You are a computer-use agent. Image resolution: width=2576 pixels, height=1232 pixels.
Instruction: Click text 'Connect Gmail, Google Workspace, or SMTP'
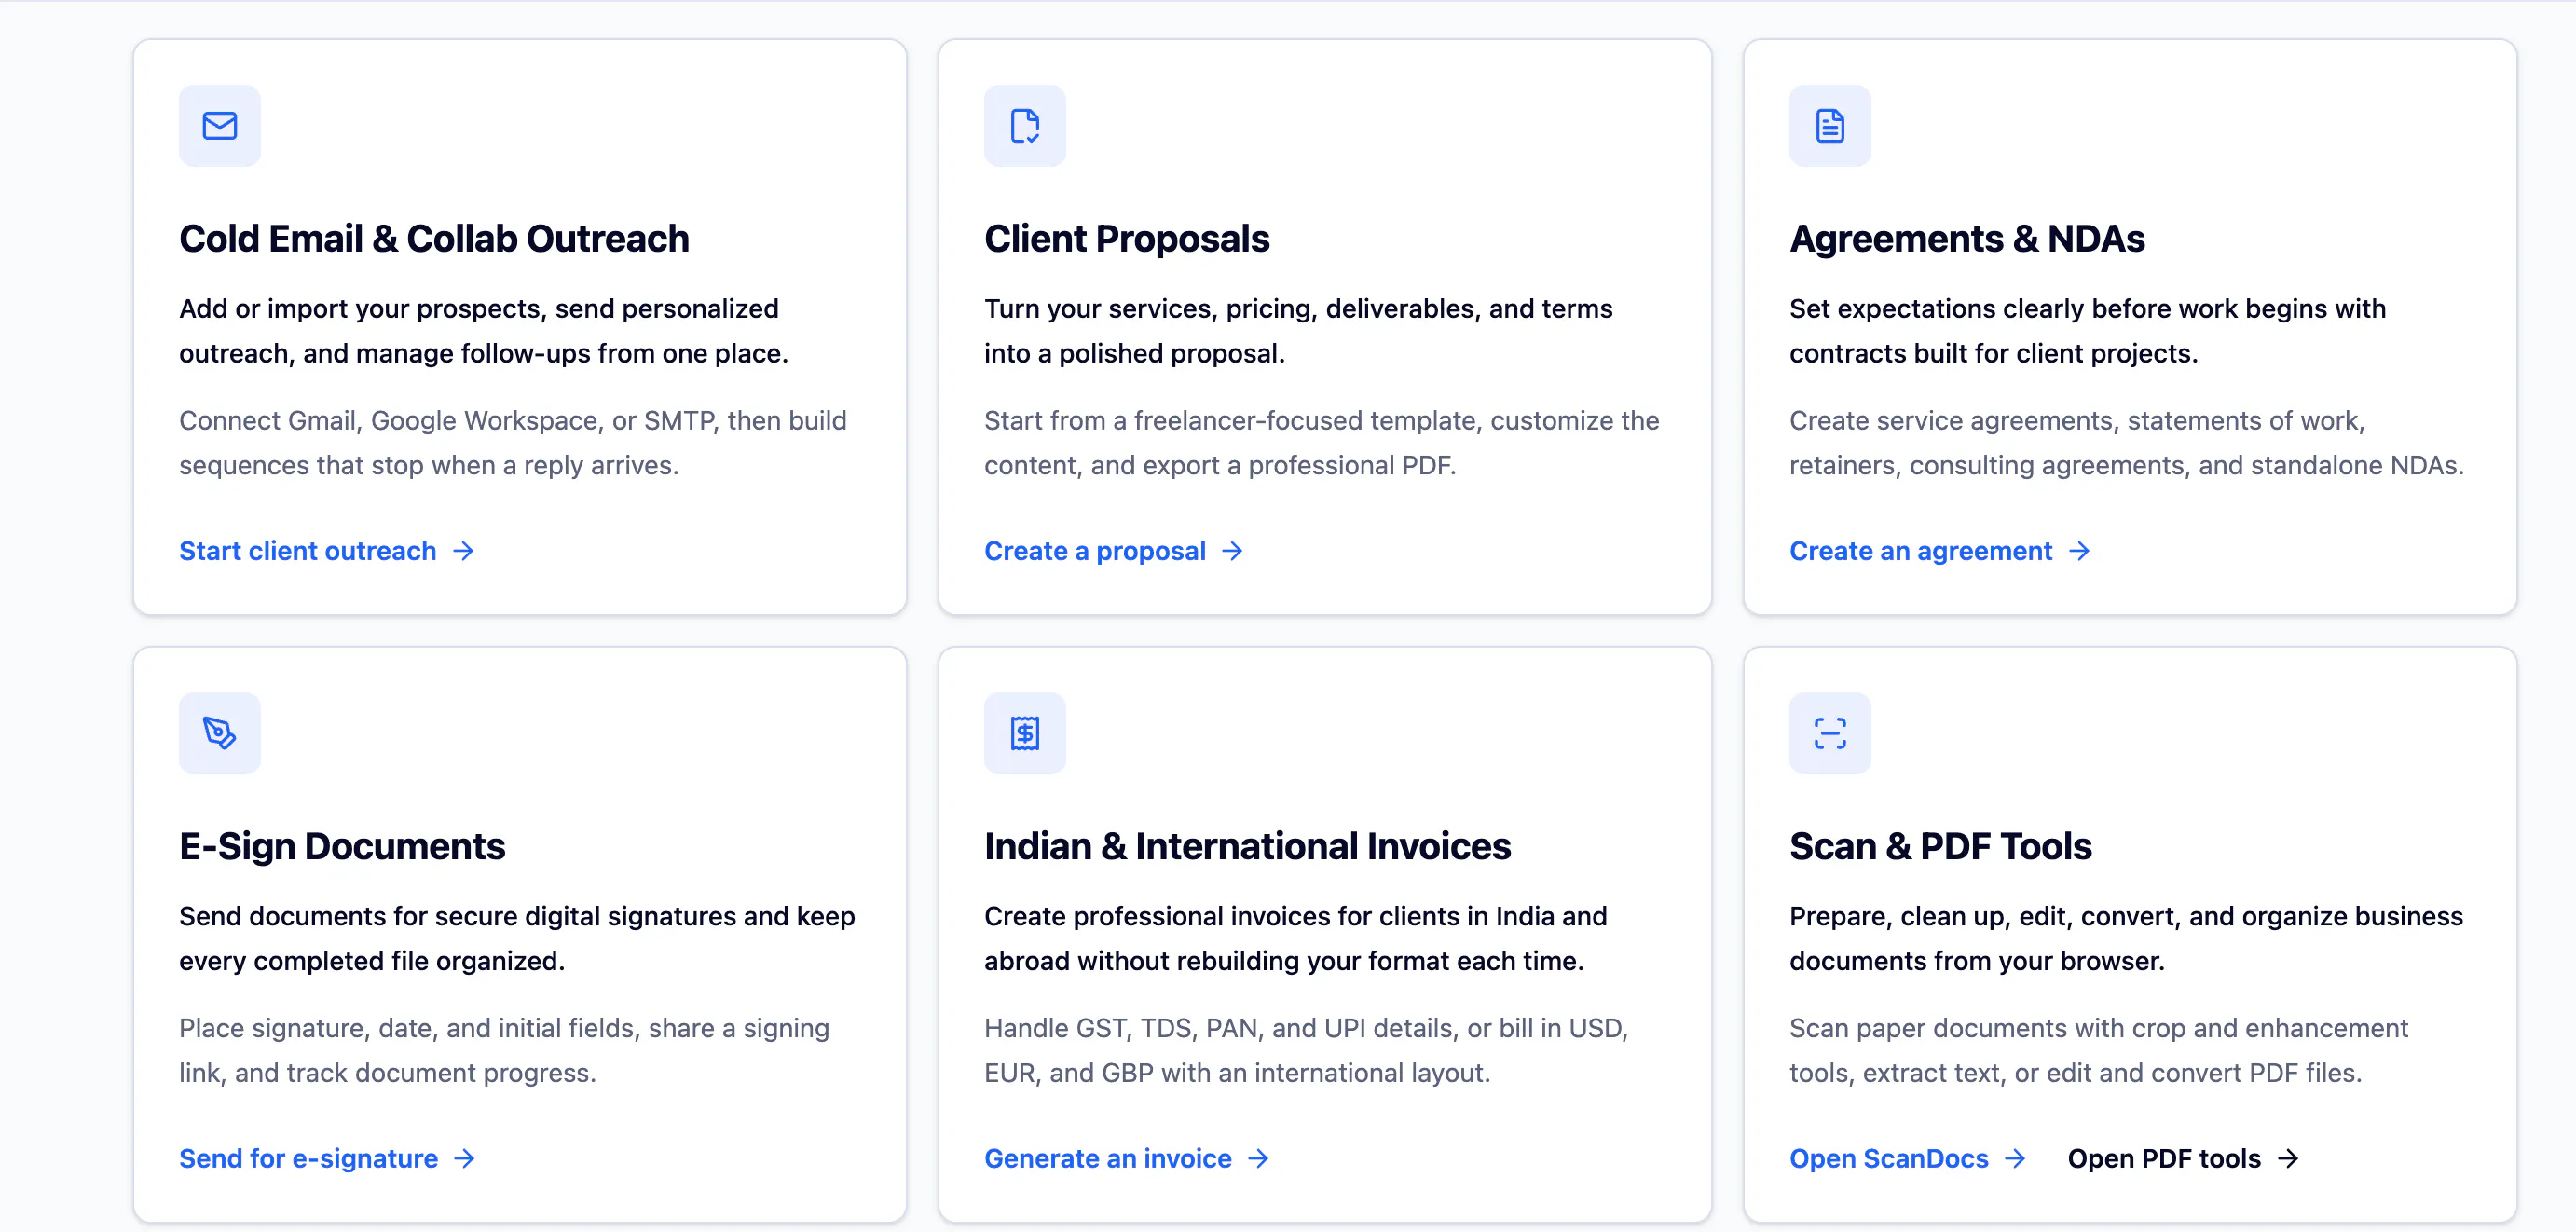click(448, 421)
